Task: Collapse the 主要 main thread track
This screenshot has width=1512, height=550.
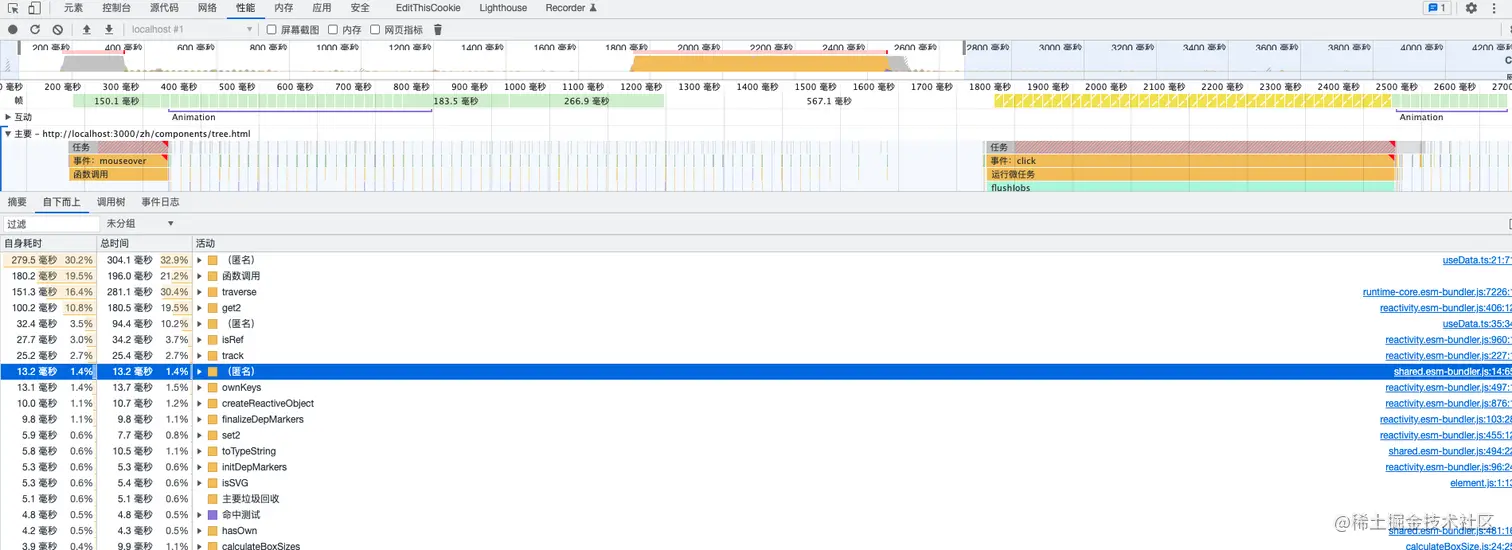Action: coord(8,133)
